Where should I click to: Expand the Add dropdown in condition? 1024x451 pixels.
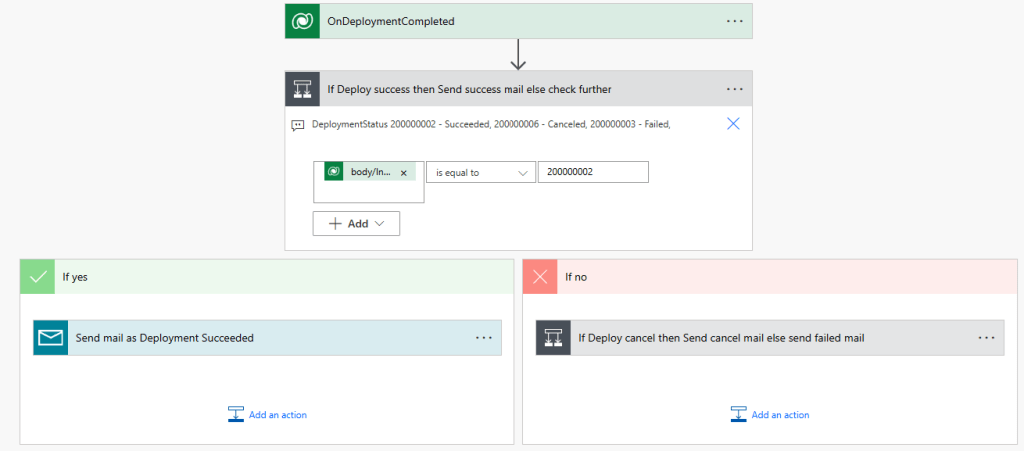356,223
